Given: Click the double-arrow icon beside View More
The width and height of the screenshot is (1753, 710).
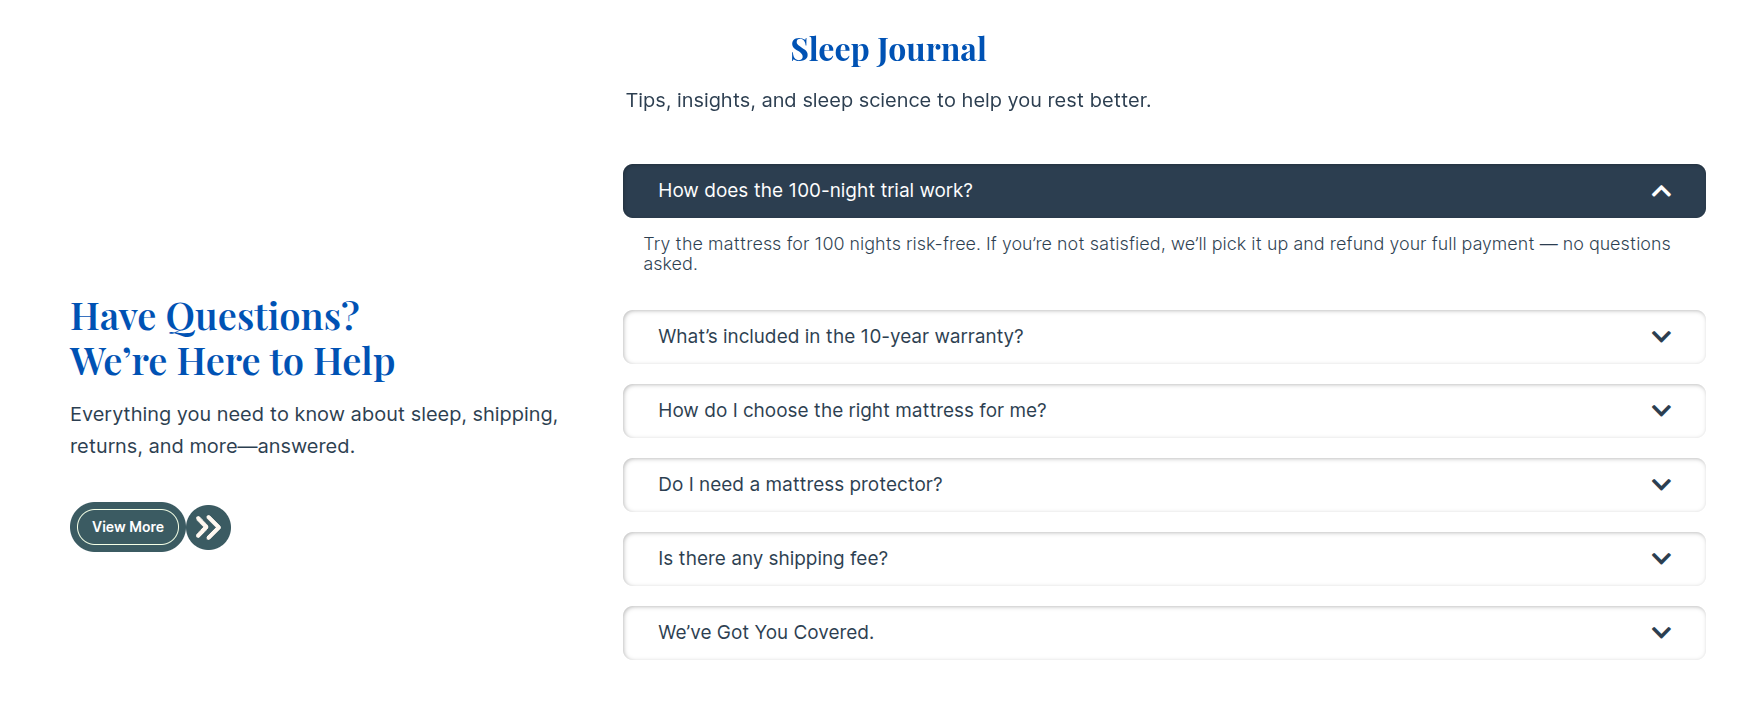Looking at the screenshot, I should tap(208, 527).
